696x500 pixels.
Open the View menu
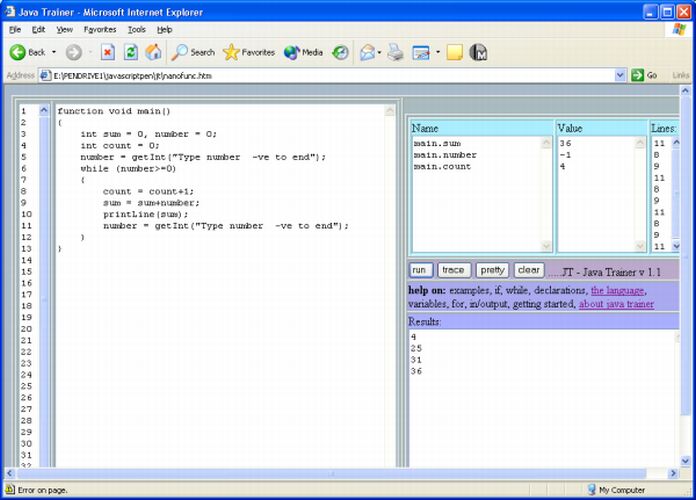tap(64, 30)
